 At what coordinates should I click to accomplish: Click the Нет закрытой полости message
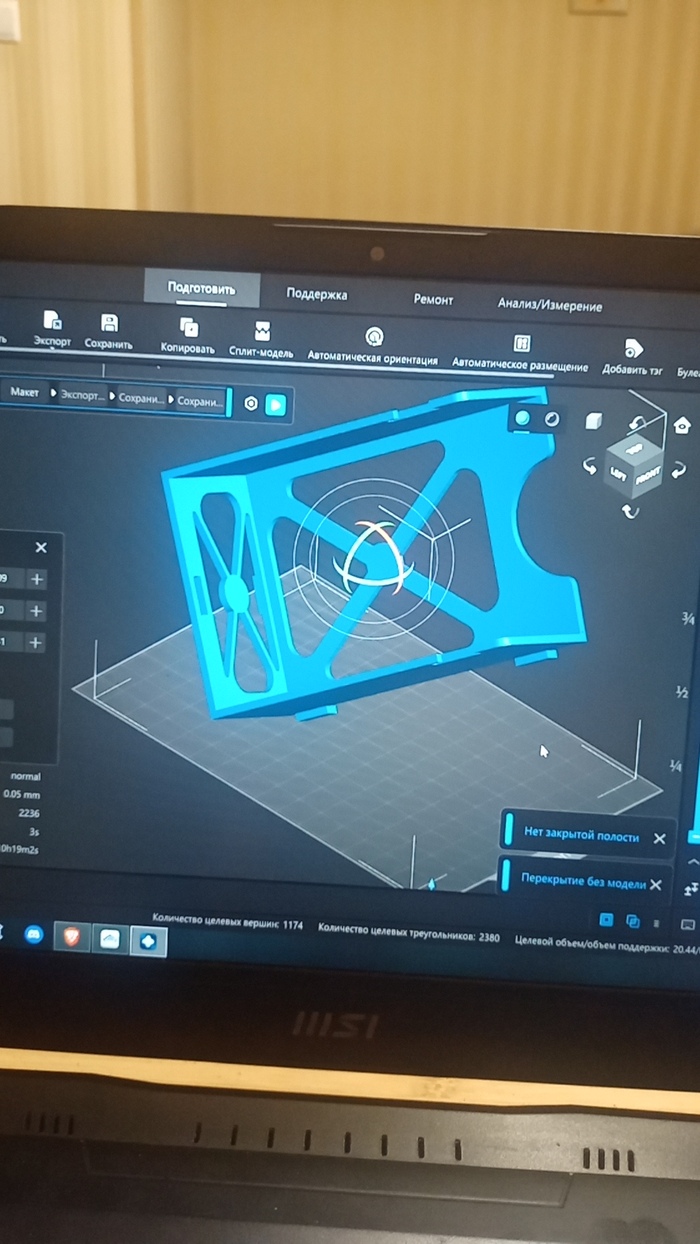581,833
